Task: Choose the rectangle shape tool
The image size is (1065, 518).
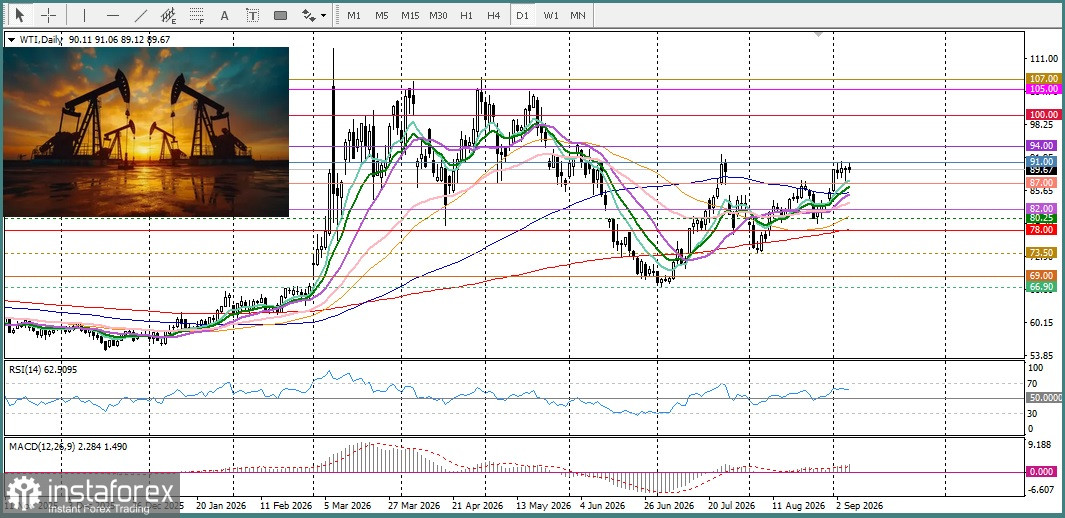Action: point(281,15)
